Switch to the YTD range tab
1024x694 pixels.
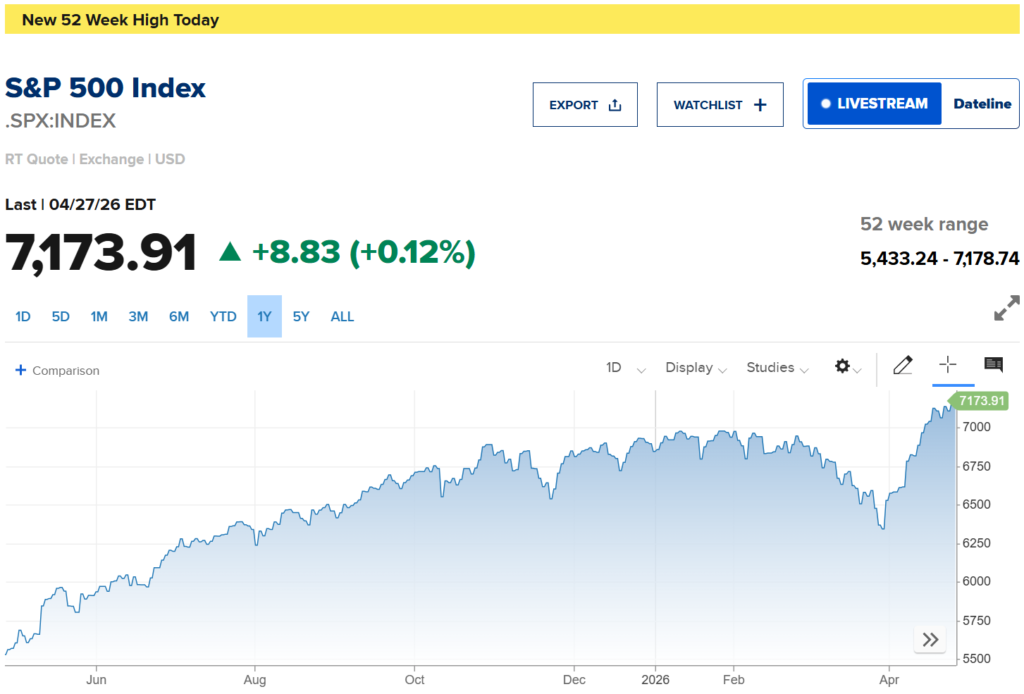223,317
